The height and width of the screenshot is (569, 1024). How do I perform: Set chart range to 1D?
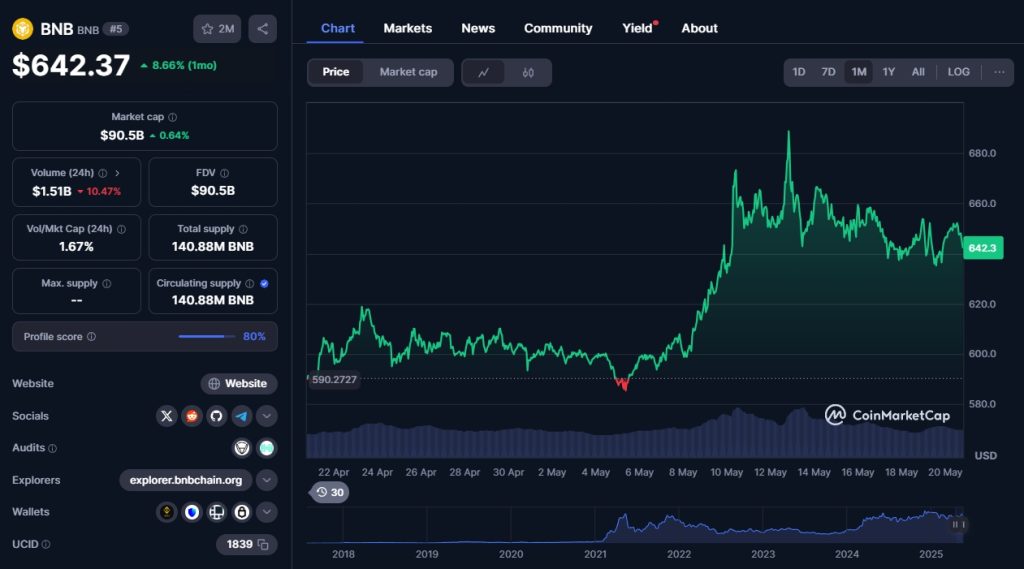point(799,72)
